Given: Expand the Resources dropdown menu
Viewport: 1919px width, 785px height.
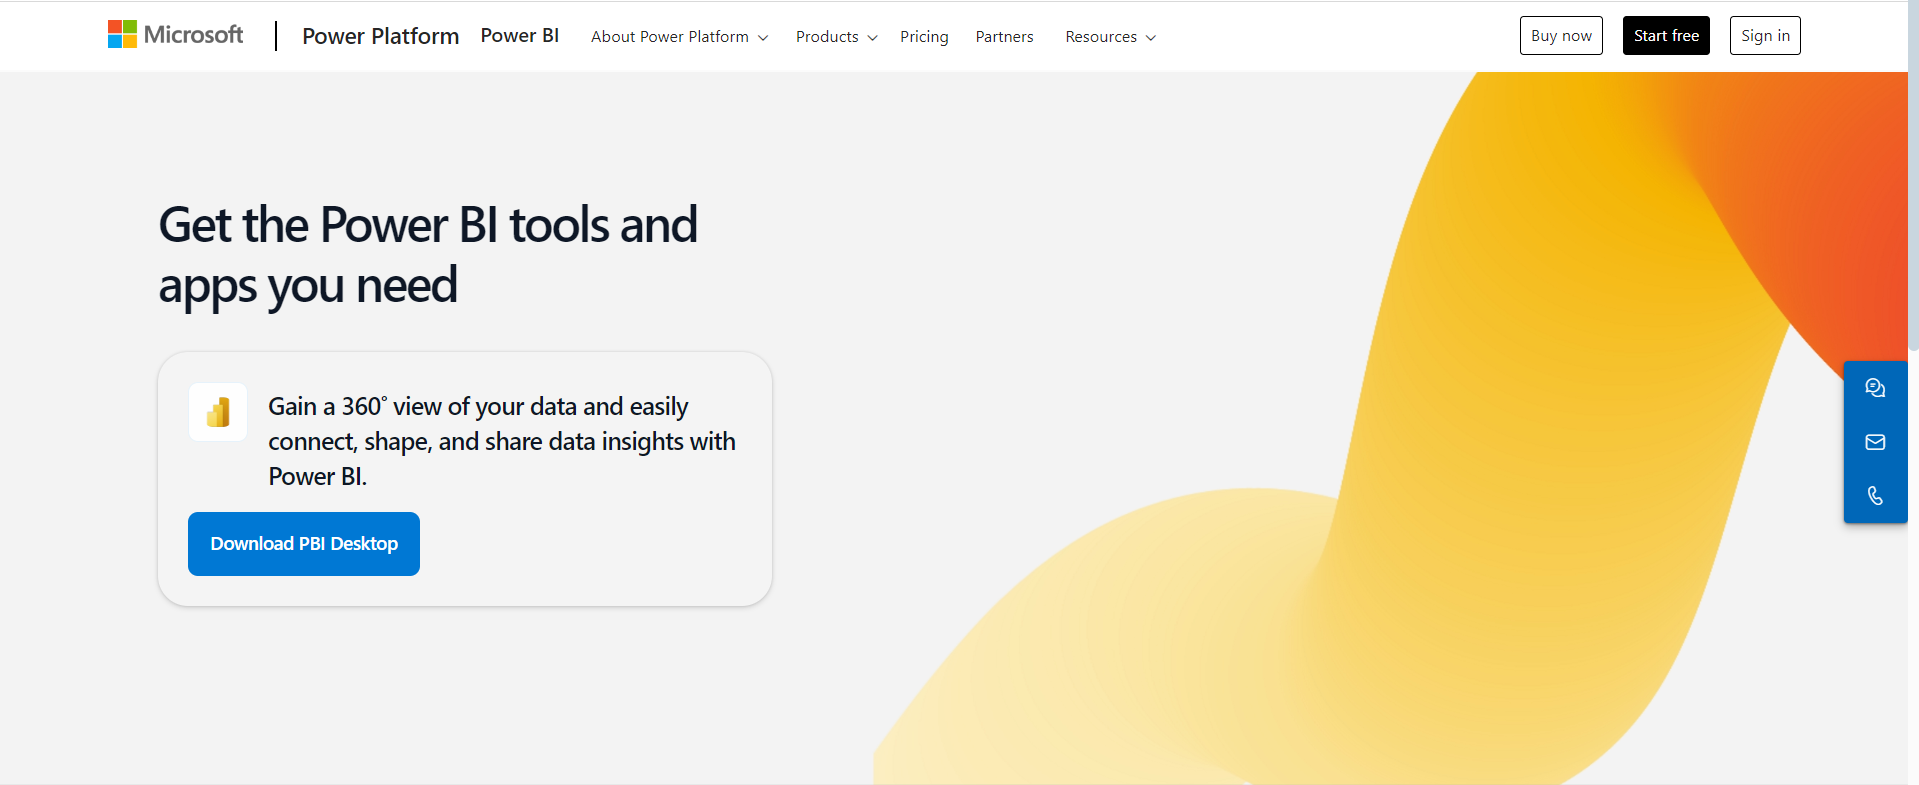Looking at the screenshot, I should 1110,37.
